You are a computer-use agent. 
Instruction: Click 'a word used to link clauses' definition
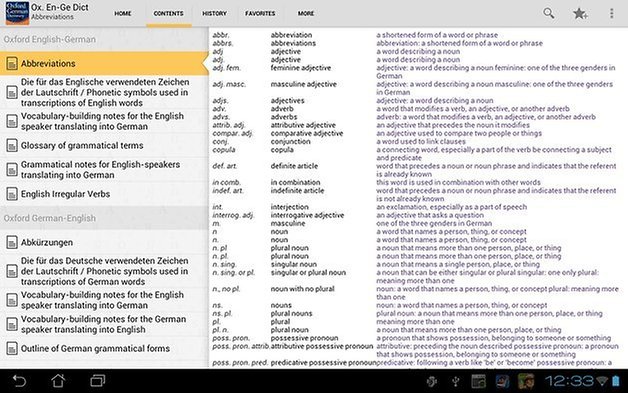(x=421, y=141)
